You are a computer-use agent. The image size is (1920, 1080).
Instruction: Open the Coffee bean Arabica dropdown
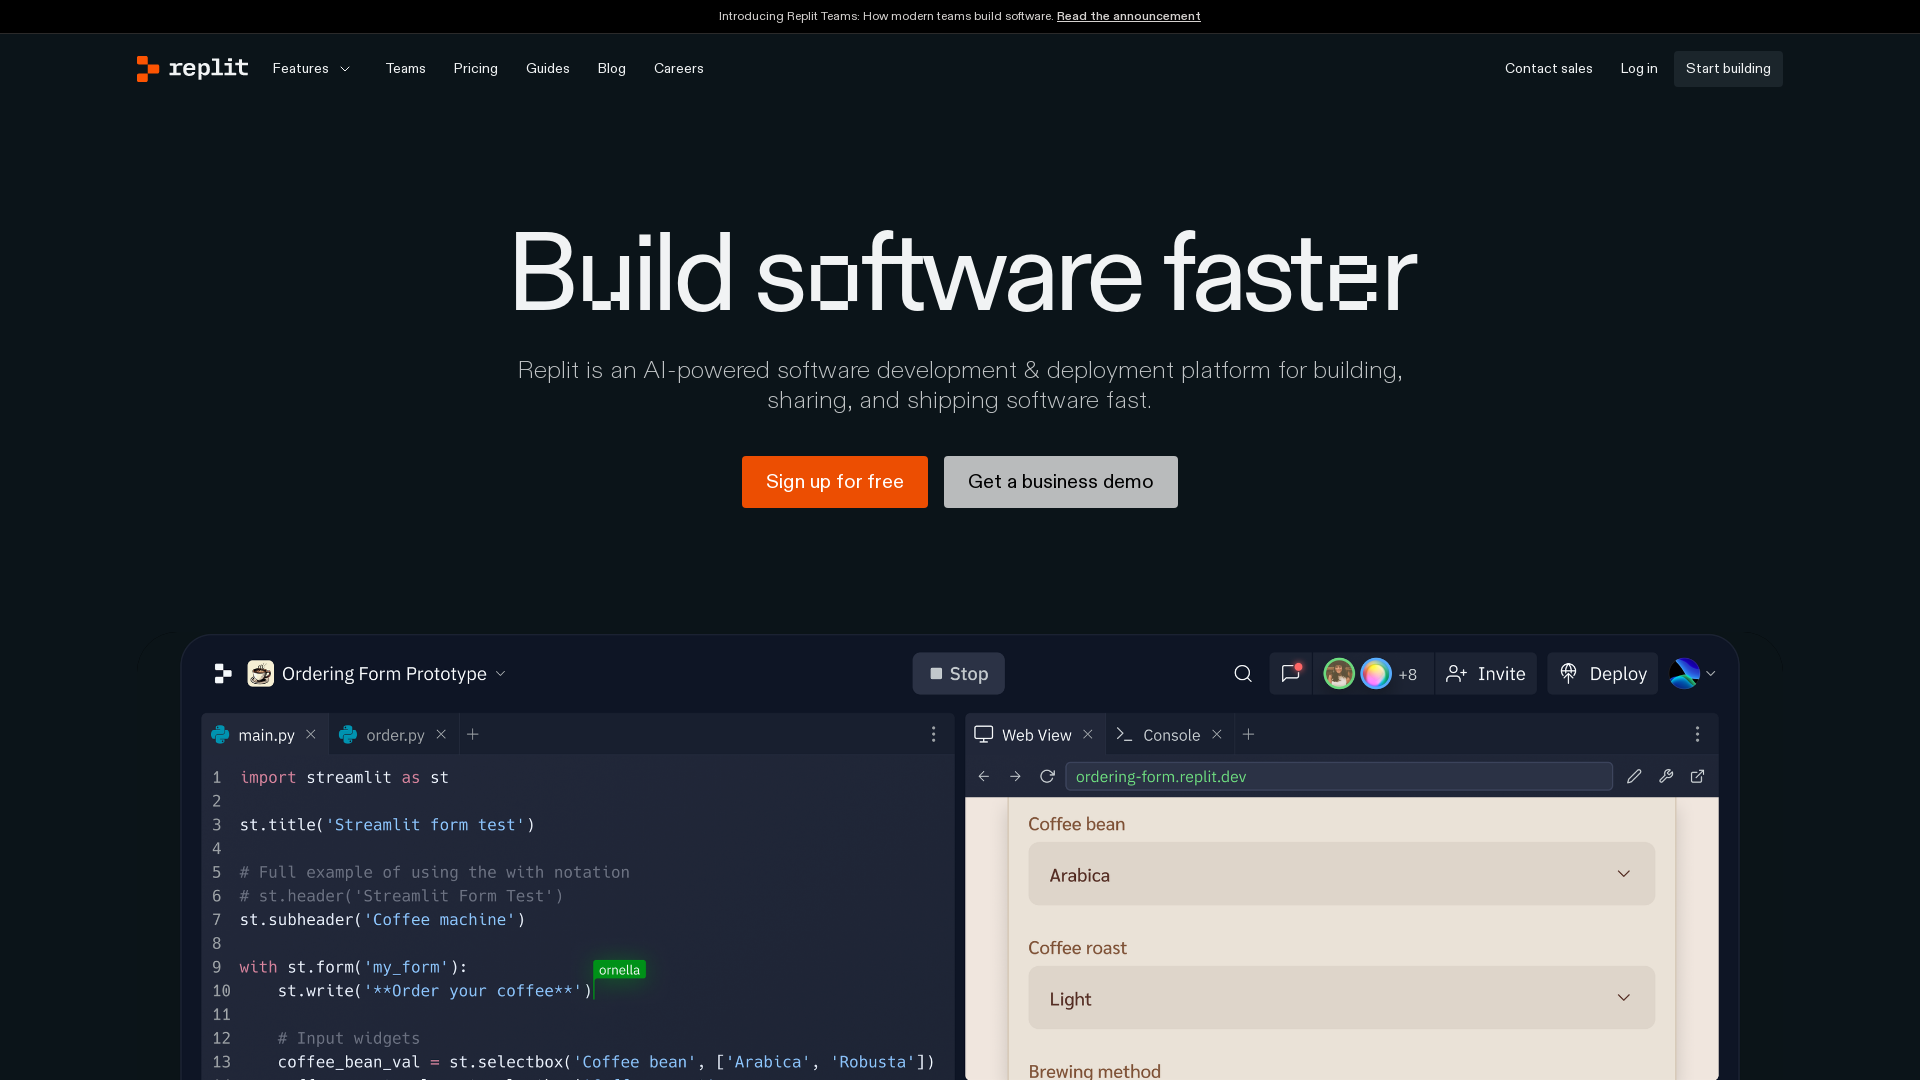click(1341, 875)
